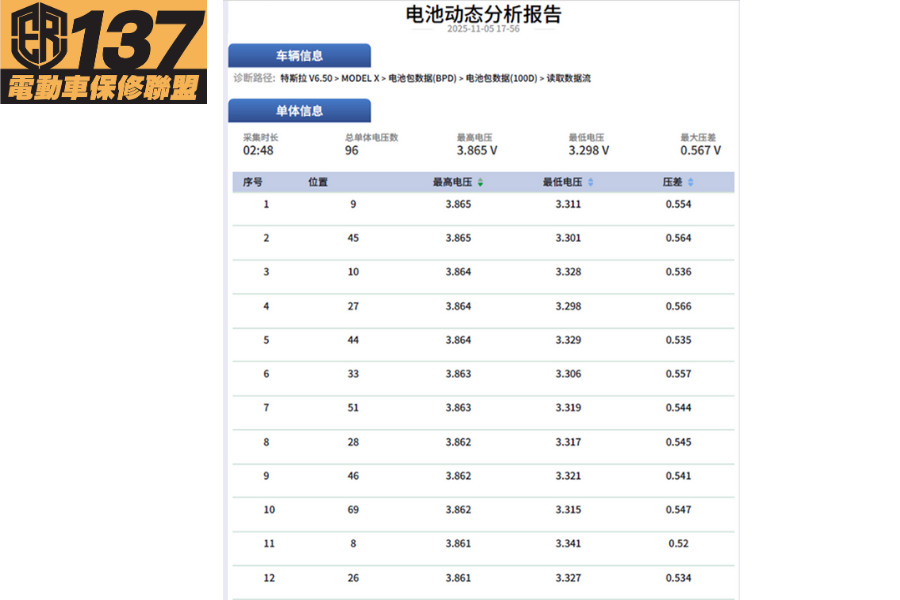The width and height of the screenshot is (900, 600).
Task: Click sort arrow beside 最低电压 column header
Action: [x=590, y=183]
